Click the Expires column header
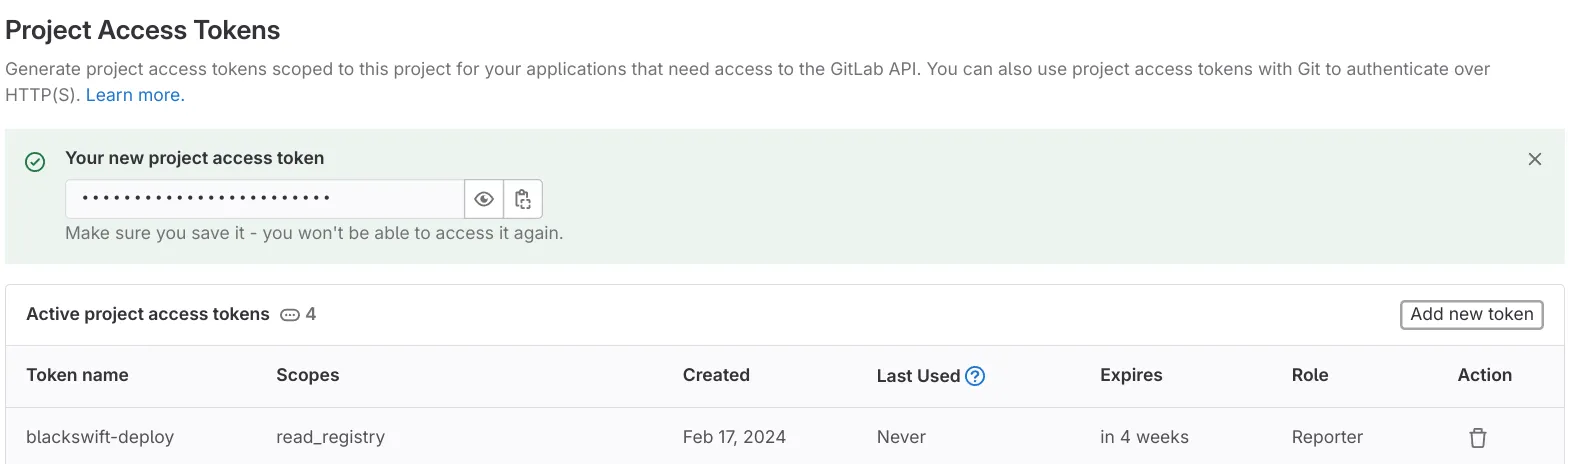 click(1131, 375)
